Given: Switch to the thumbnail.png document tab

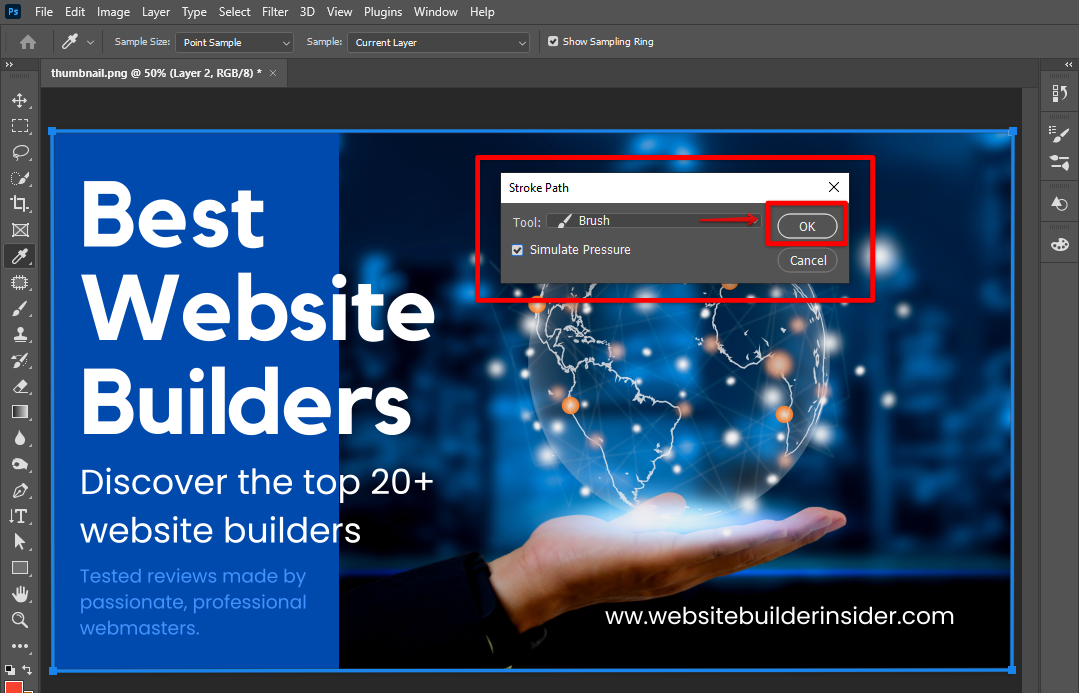Looking at the screenshot, I should point(156,73).
